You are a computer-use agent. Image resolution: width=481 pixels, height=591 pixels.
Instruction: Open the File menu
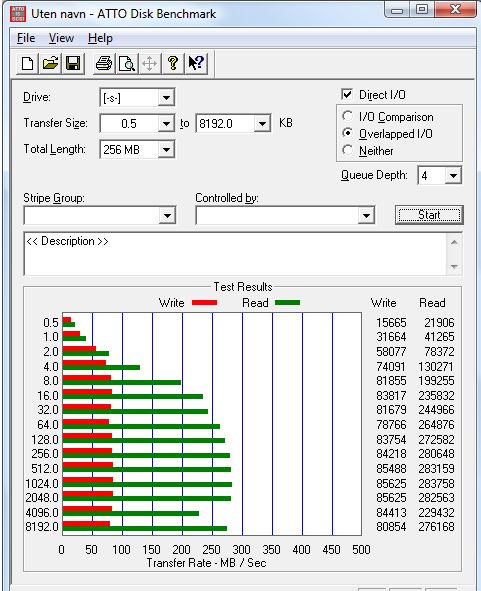tap(26, 38)
